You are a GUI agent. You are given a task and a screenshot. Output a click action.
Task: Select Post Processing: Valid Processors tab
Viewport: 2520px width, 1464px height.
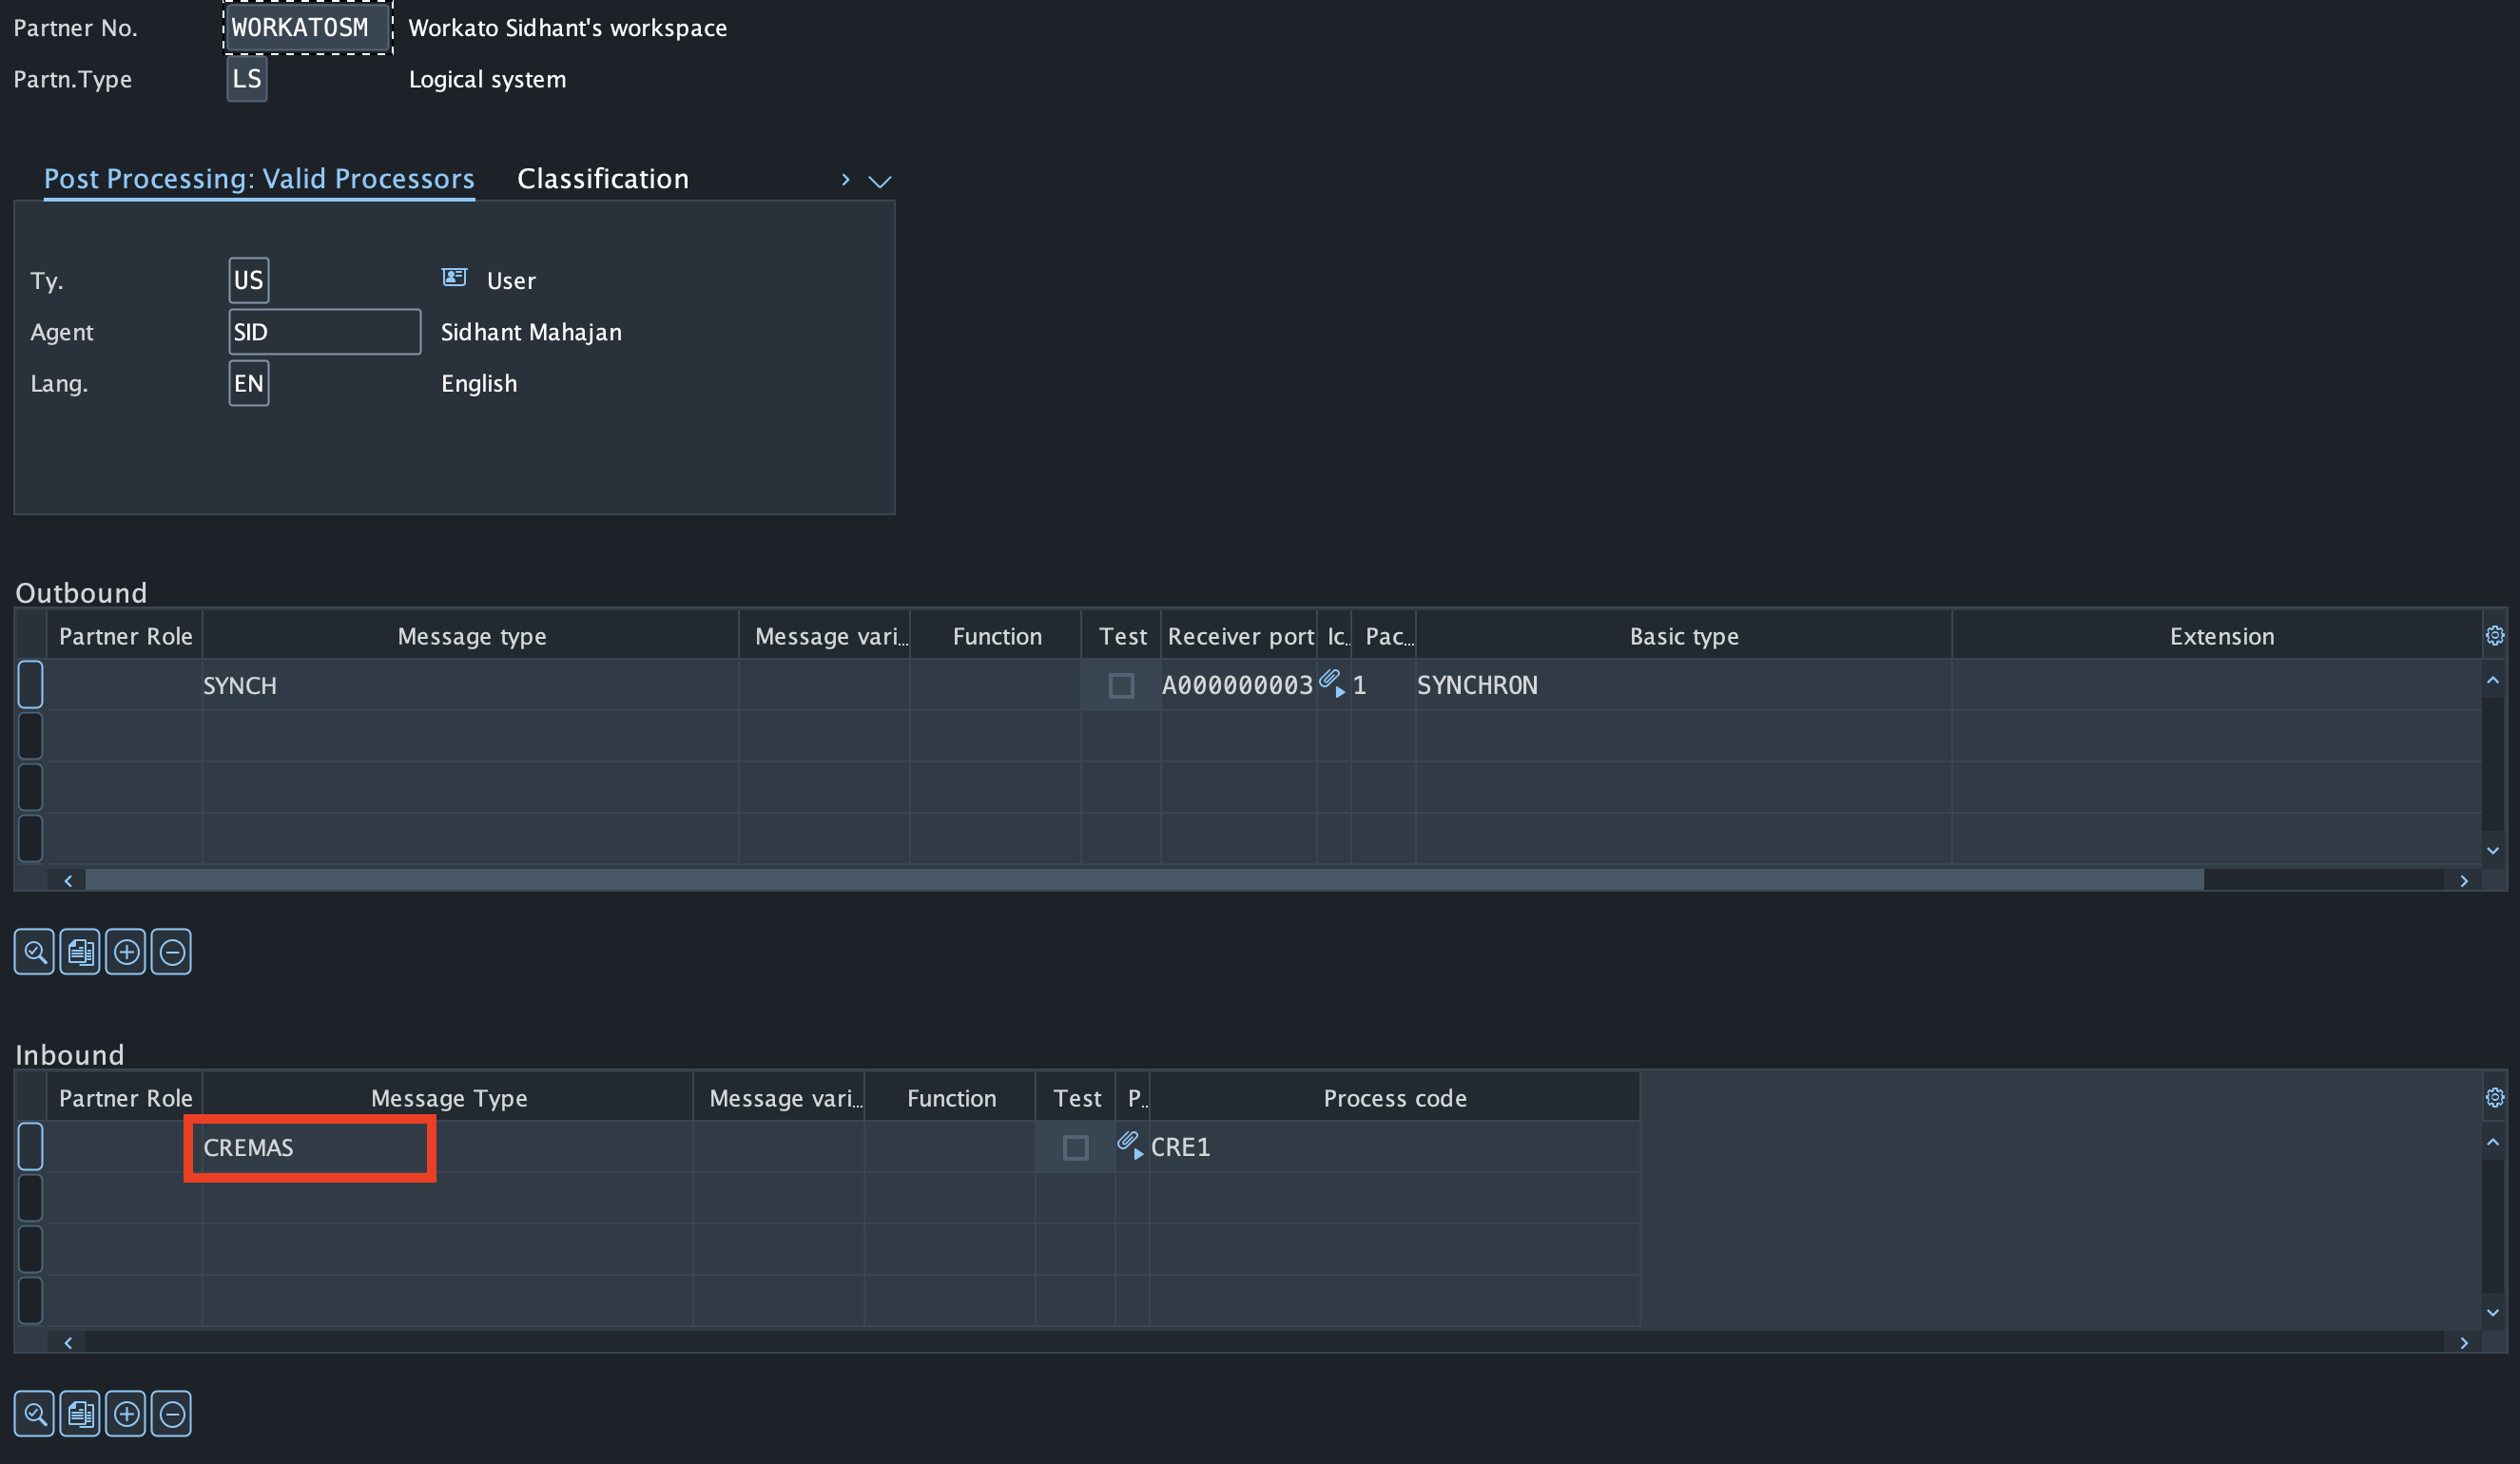(259, 178)
